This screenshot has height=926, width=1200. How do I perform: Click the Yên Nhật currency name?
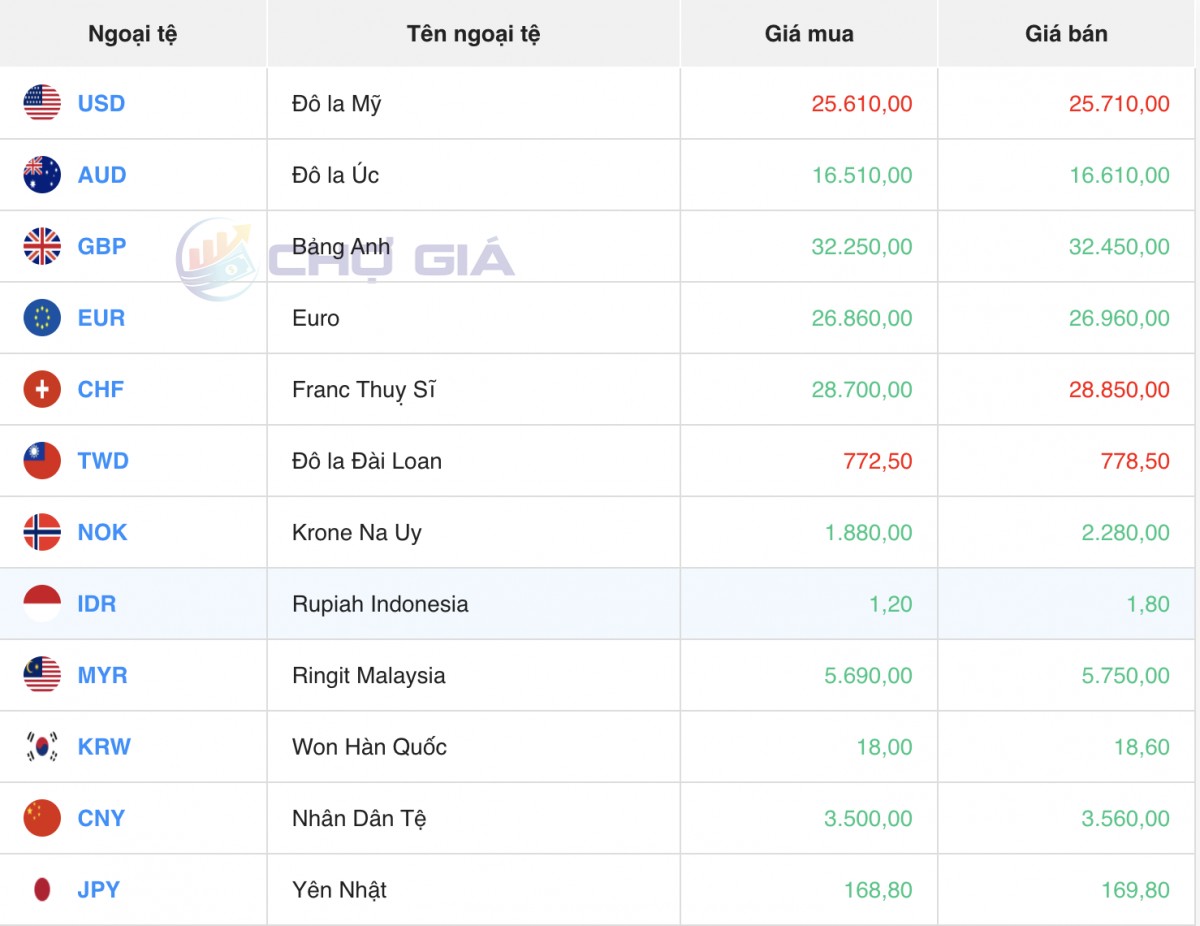click(339, 890)
